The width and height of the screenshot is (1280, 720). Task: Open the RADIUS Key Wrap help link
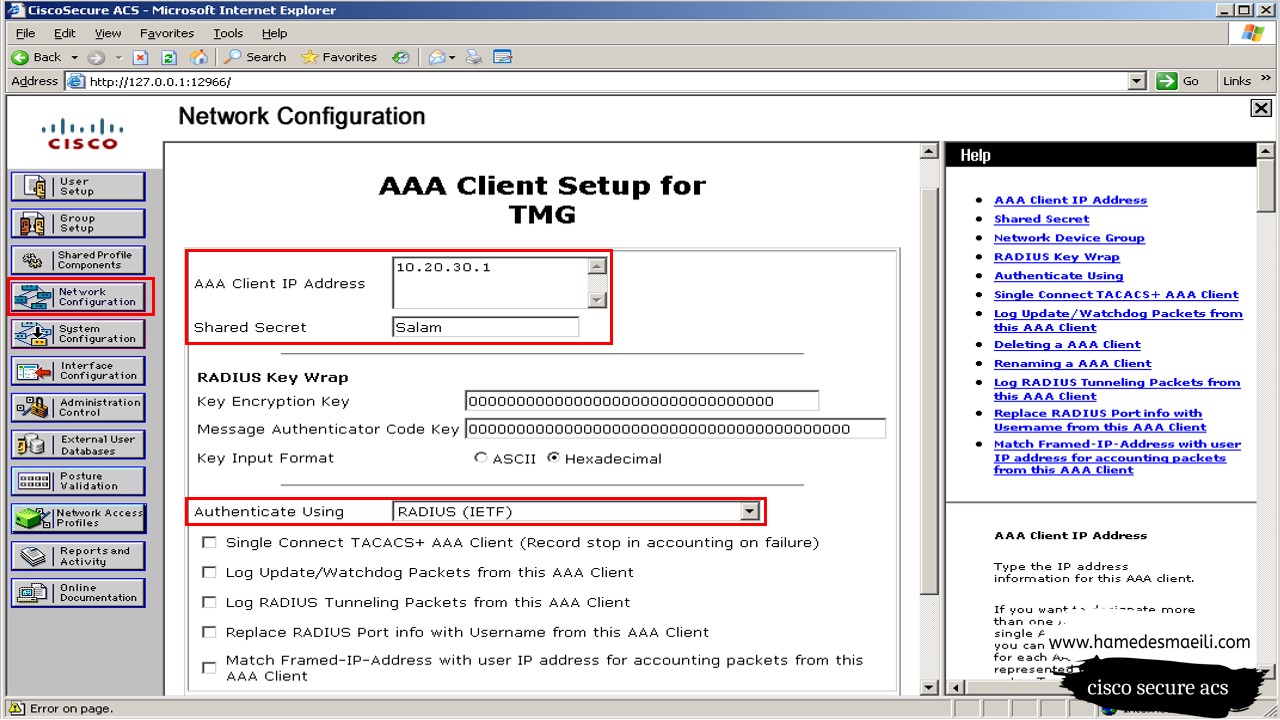point(1057,257)
